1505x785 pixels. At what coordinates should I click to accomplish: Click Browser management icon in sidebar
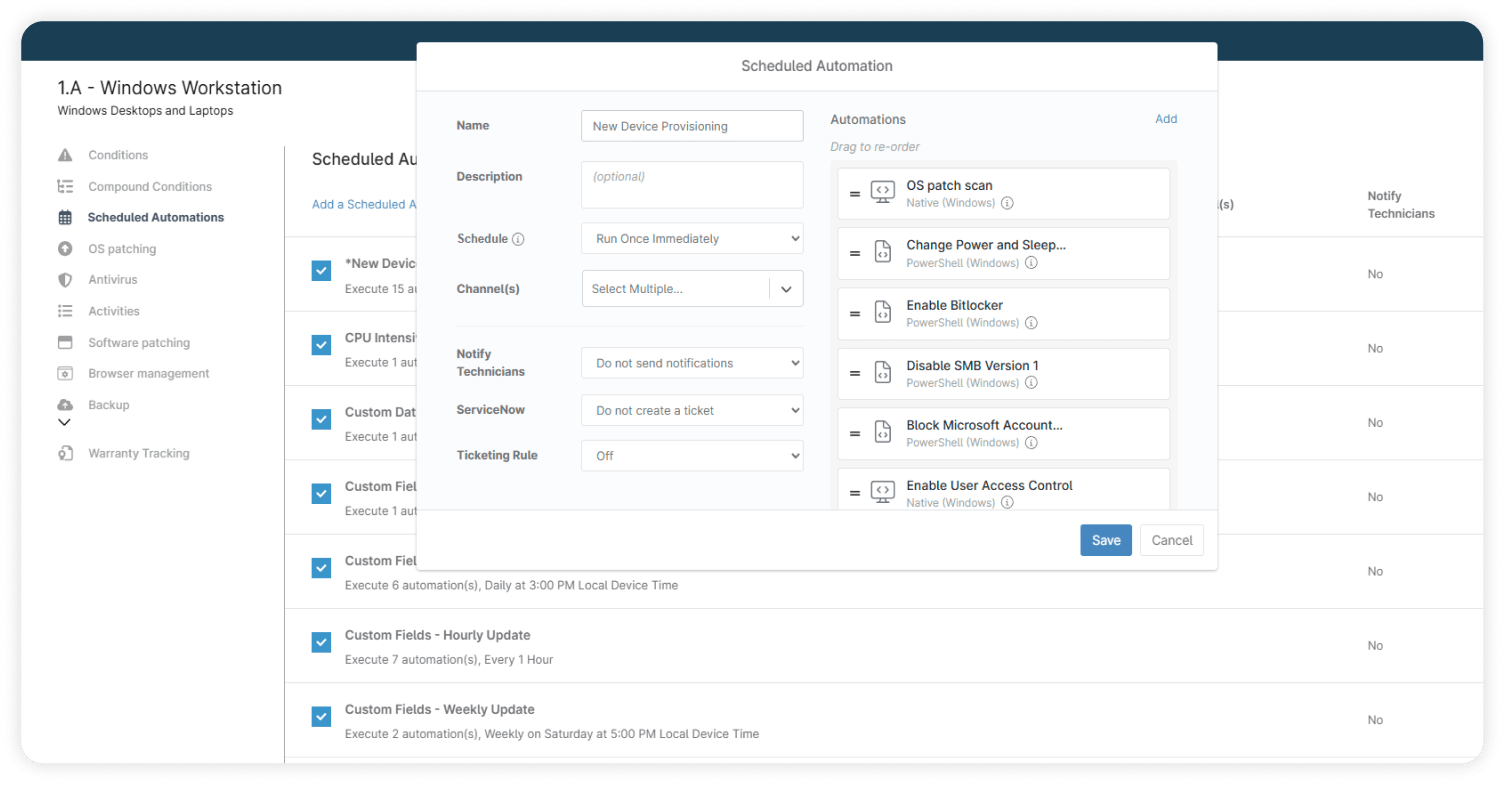[x=65, y=373]
